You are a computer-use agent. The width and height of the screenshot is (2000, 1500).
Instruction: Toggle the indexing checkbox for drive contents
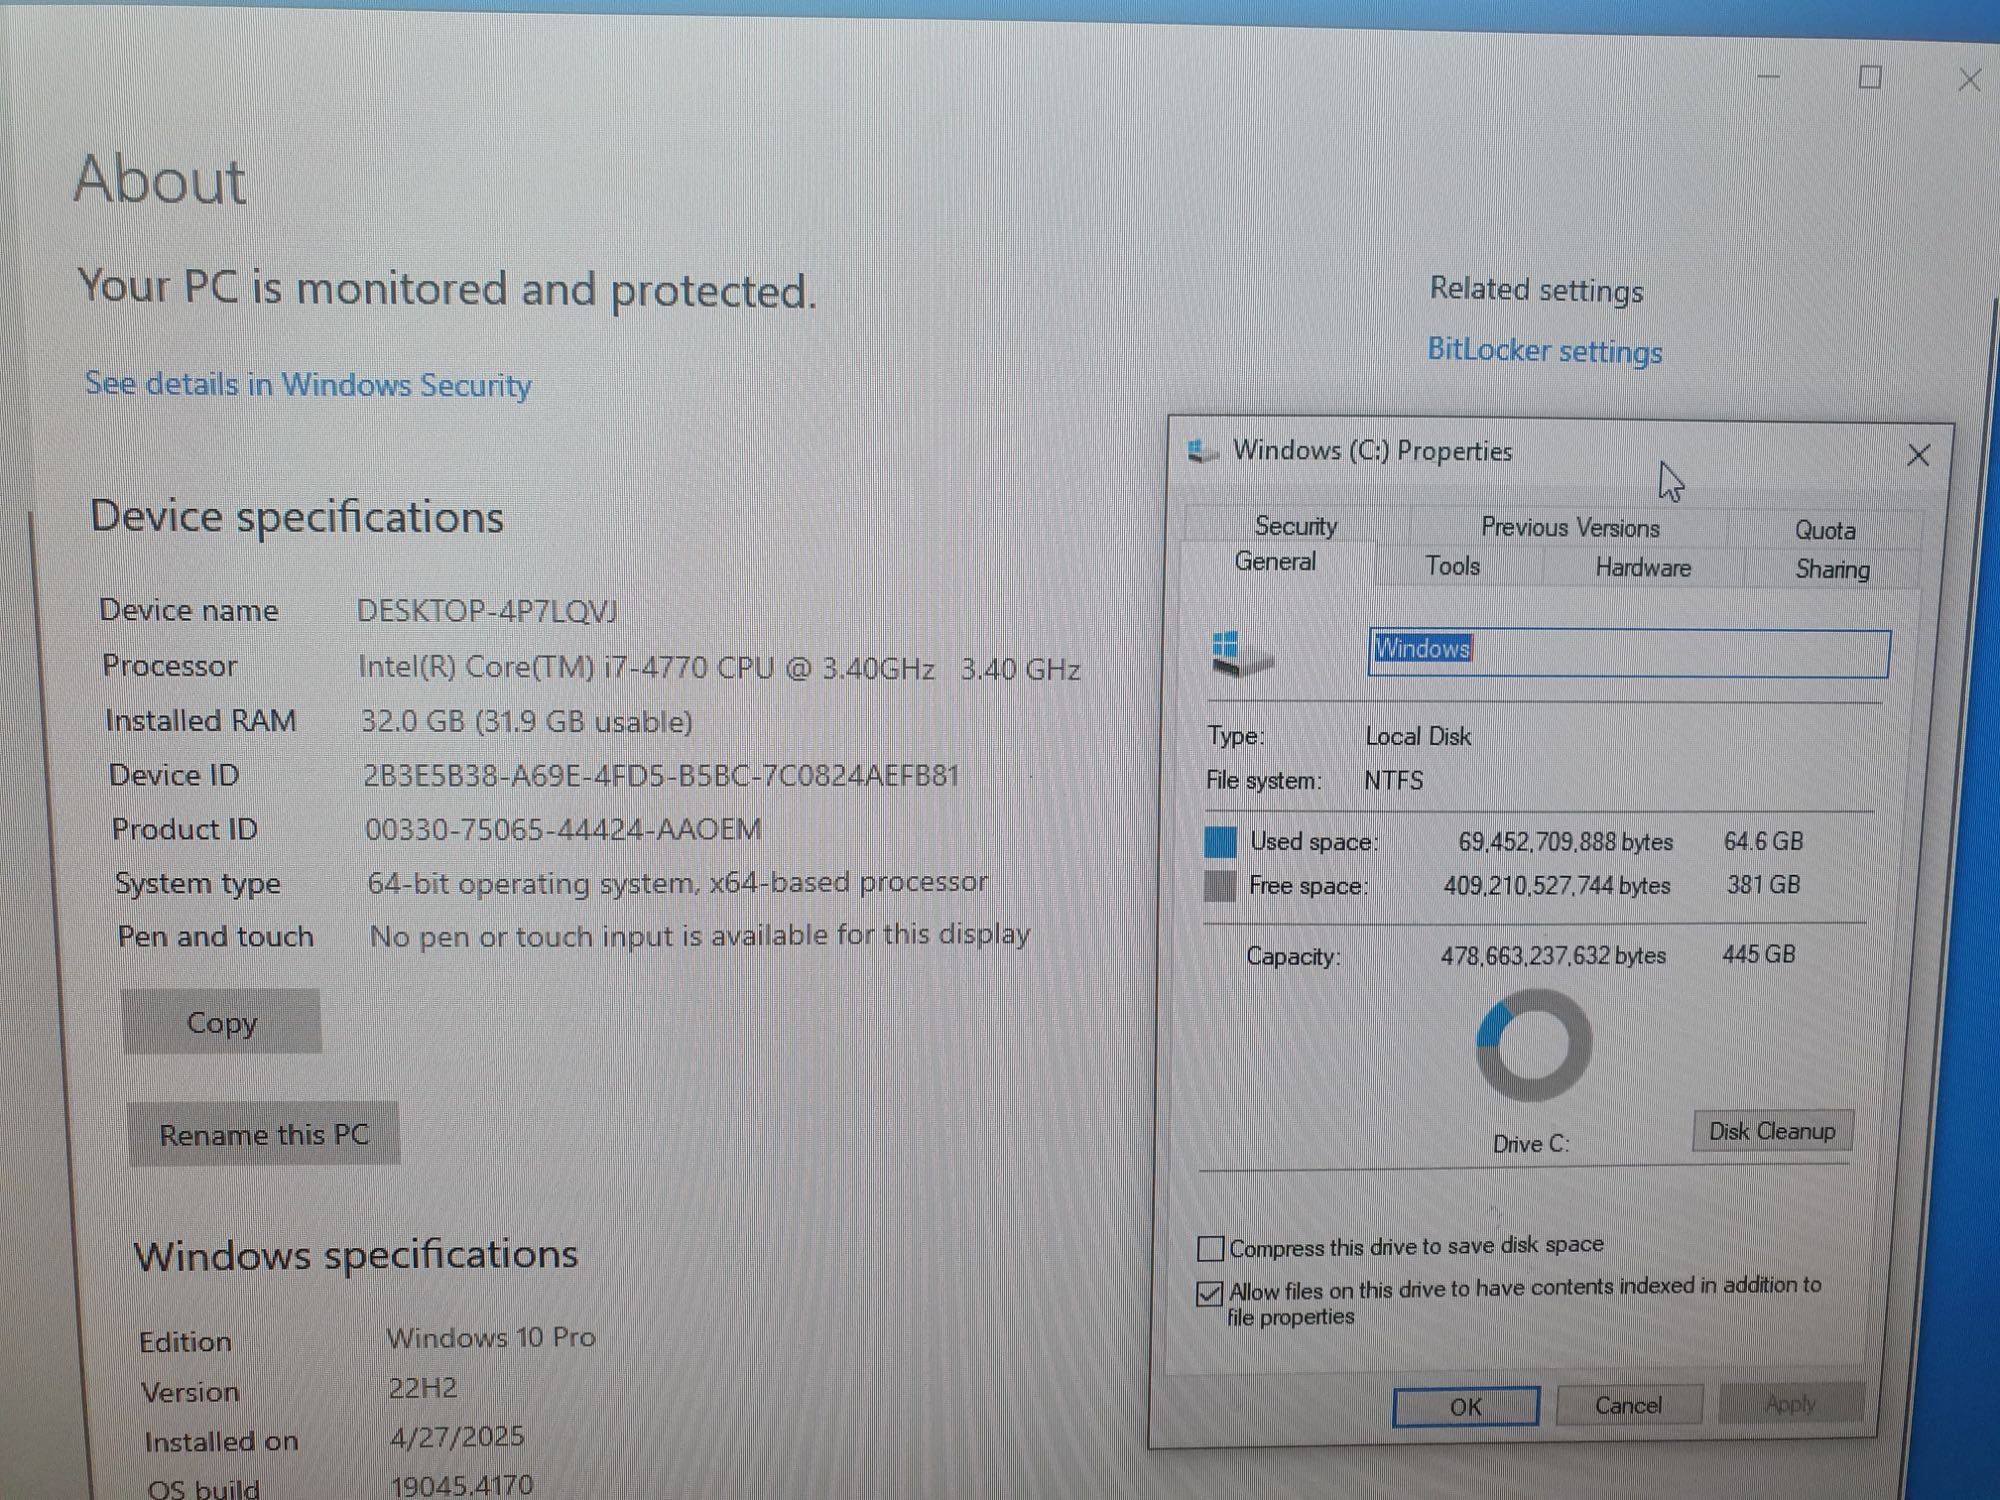pyautogui.click(x=1210, y=1293)
